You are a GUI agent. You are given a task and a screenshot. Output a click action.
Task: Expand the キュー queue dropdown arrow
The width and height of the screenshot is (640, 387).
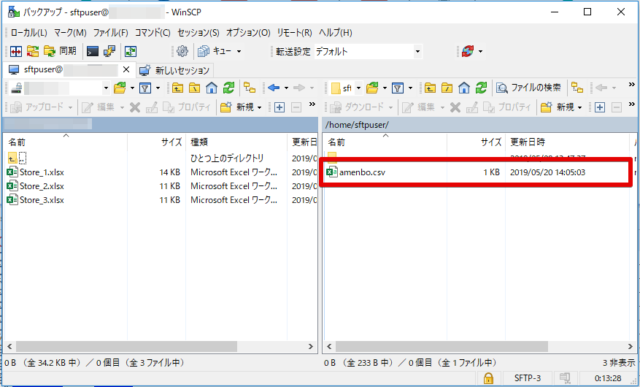click(x=239, y=51)
